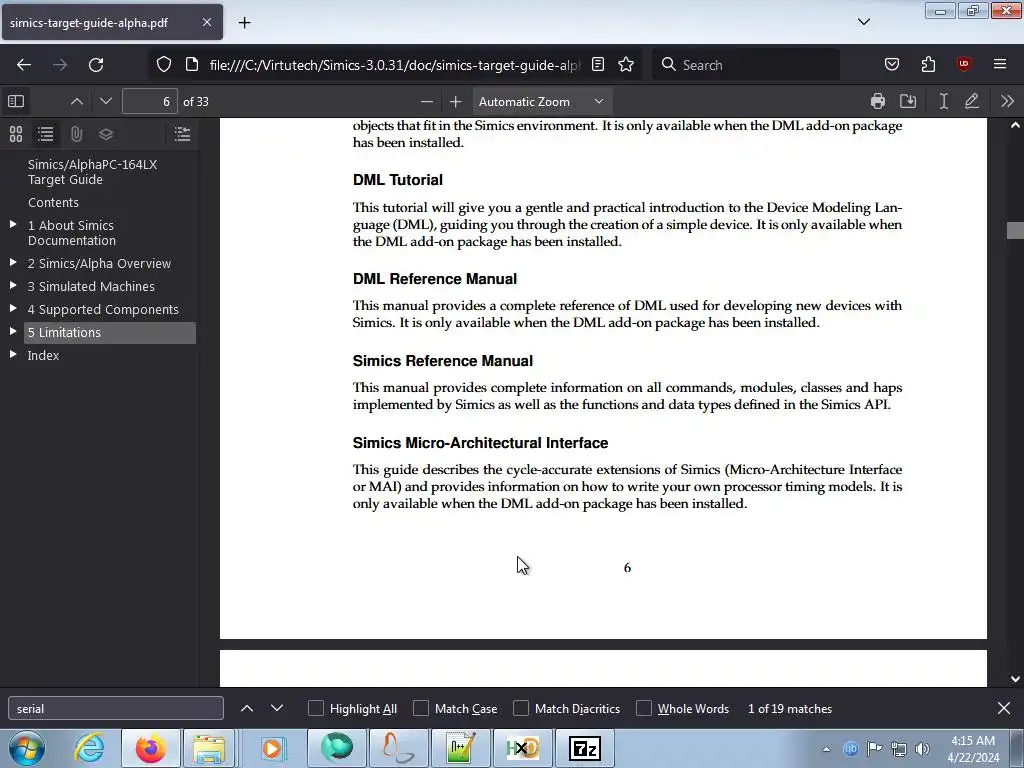The width and height of the screenshot is (1024, 768).
Task: Show document outline view
Action: (x=45, y=134)
